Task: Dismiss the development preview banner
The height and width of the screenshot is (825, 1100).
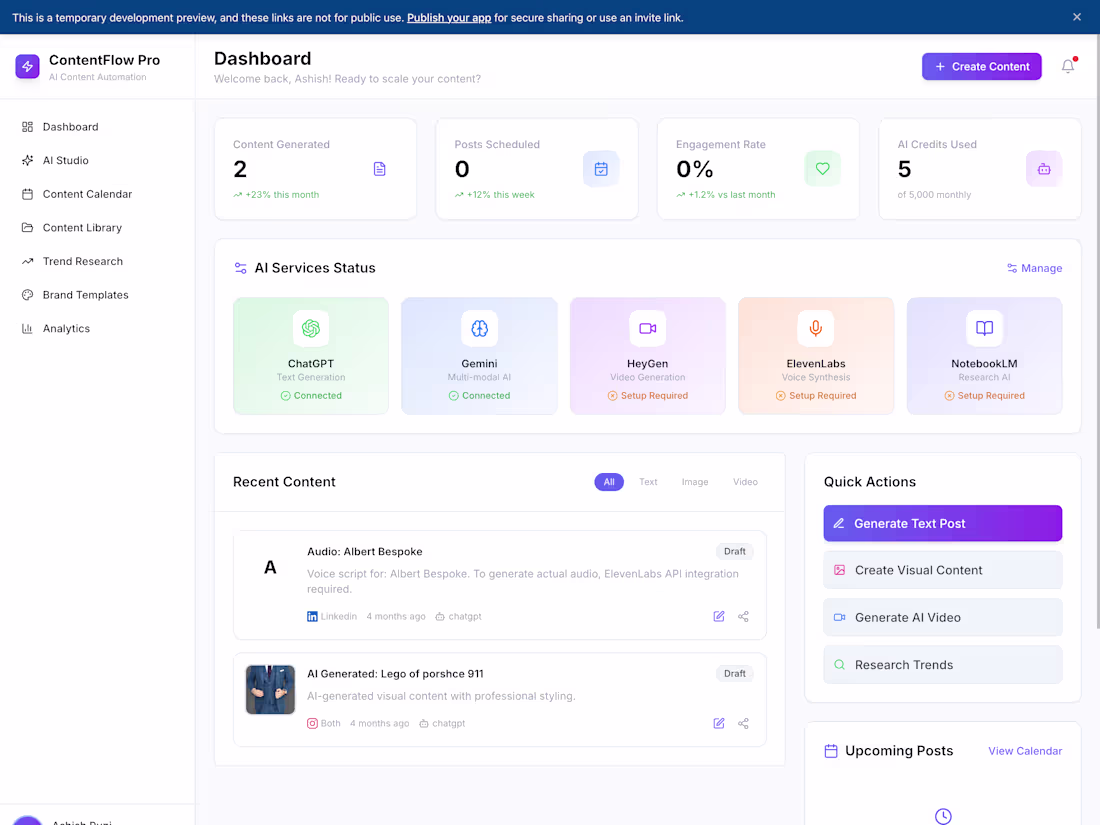Action: point(1077,17)
